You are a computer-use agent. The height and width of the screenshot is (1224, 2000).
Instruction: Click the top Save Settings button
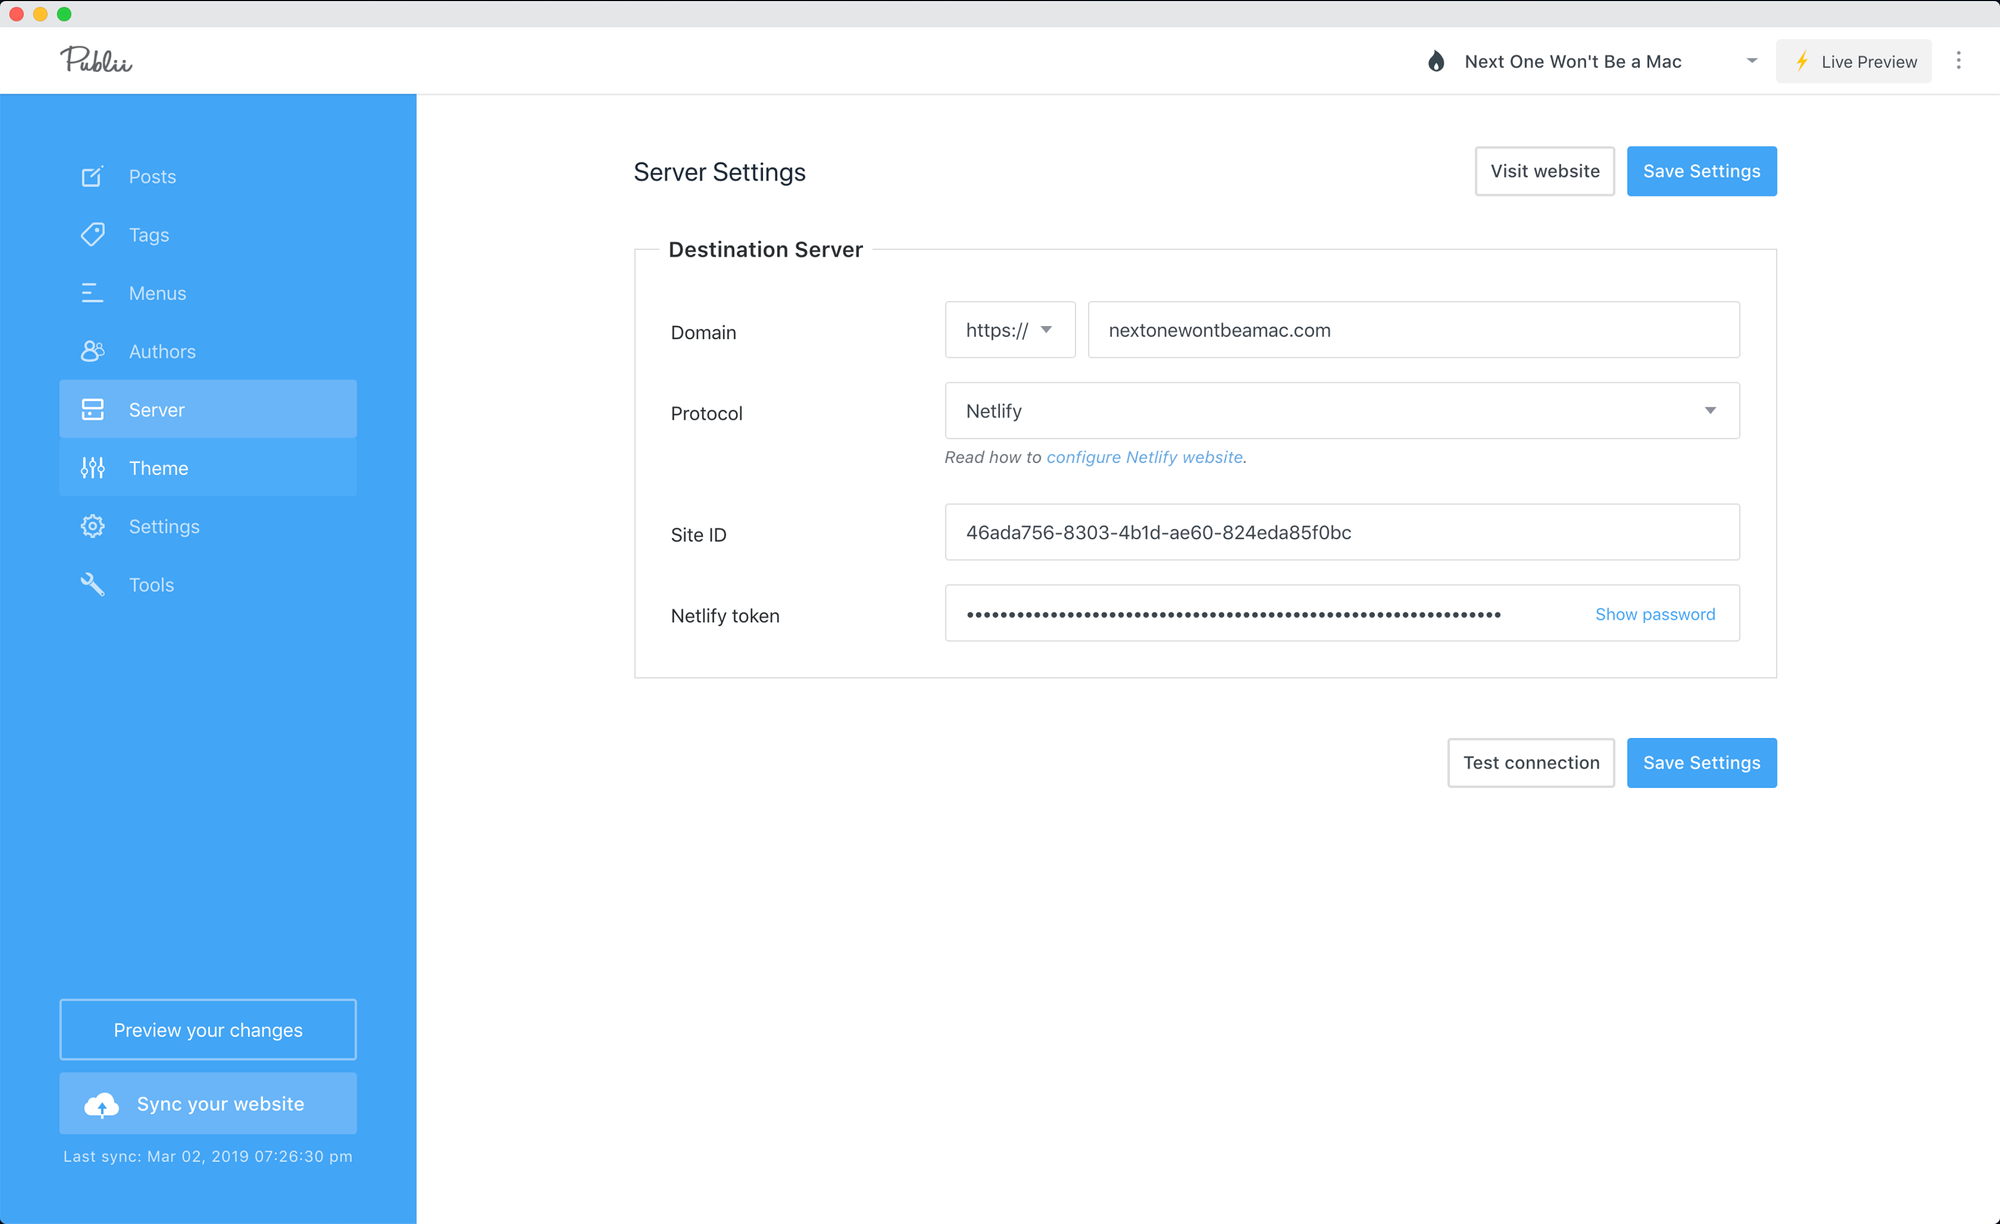coord(1702,171)
